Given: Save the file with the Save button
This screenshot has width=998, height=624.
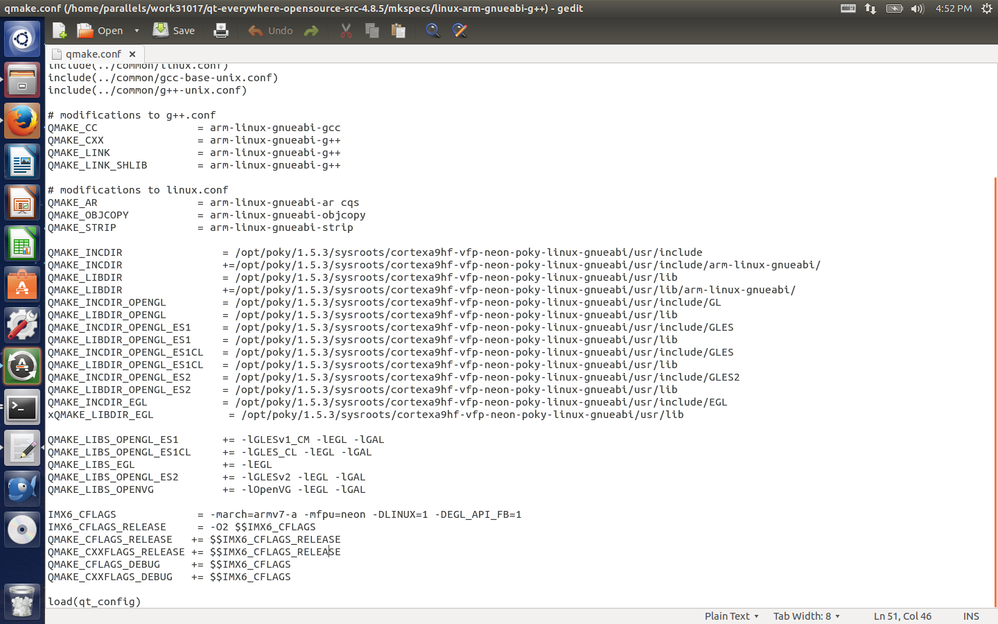Looking at the screenshot, I should tap(172, 30).
